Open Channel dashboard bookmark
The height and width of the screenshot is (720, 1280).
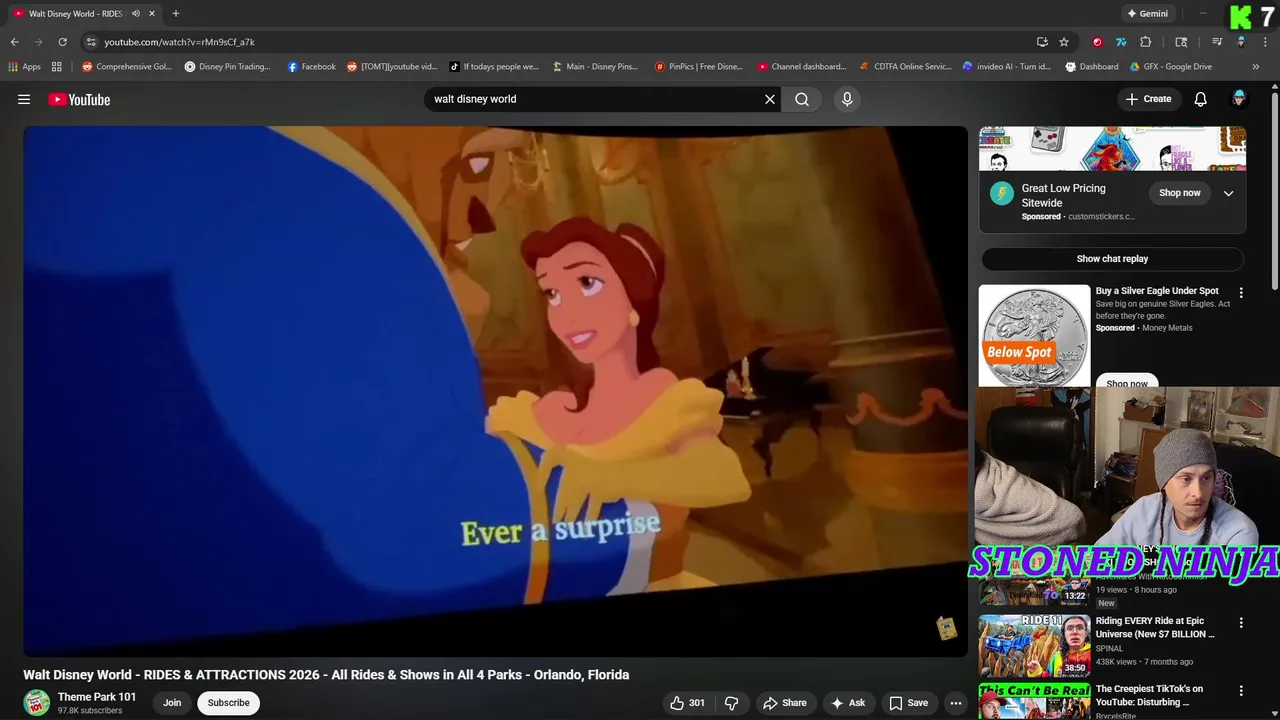(802, 67)
